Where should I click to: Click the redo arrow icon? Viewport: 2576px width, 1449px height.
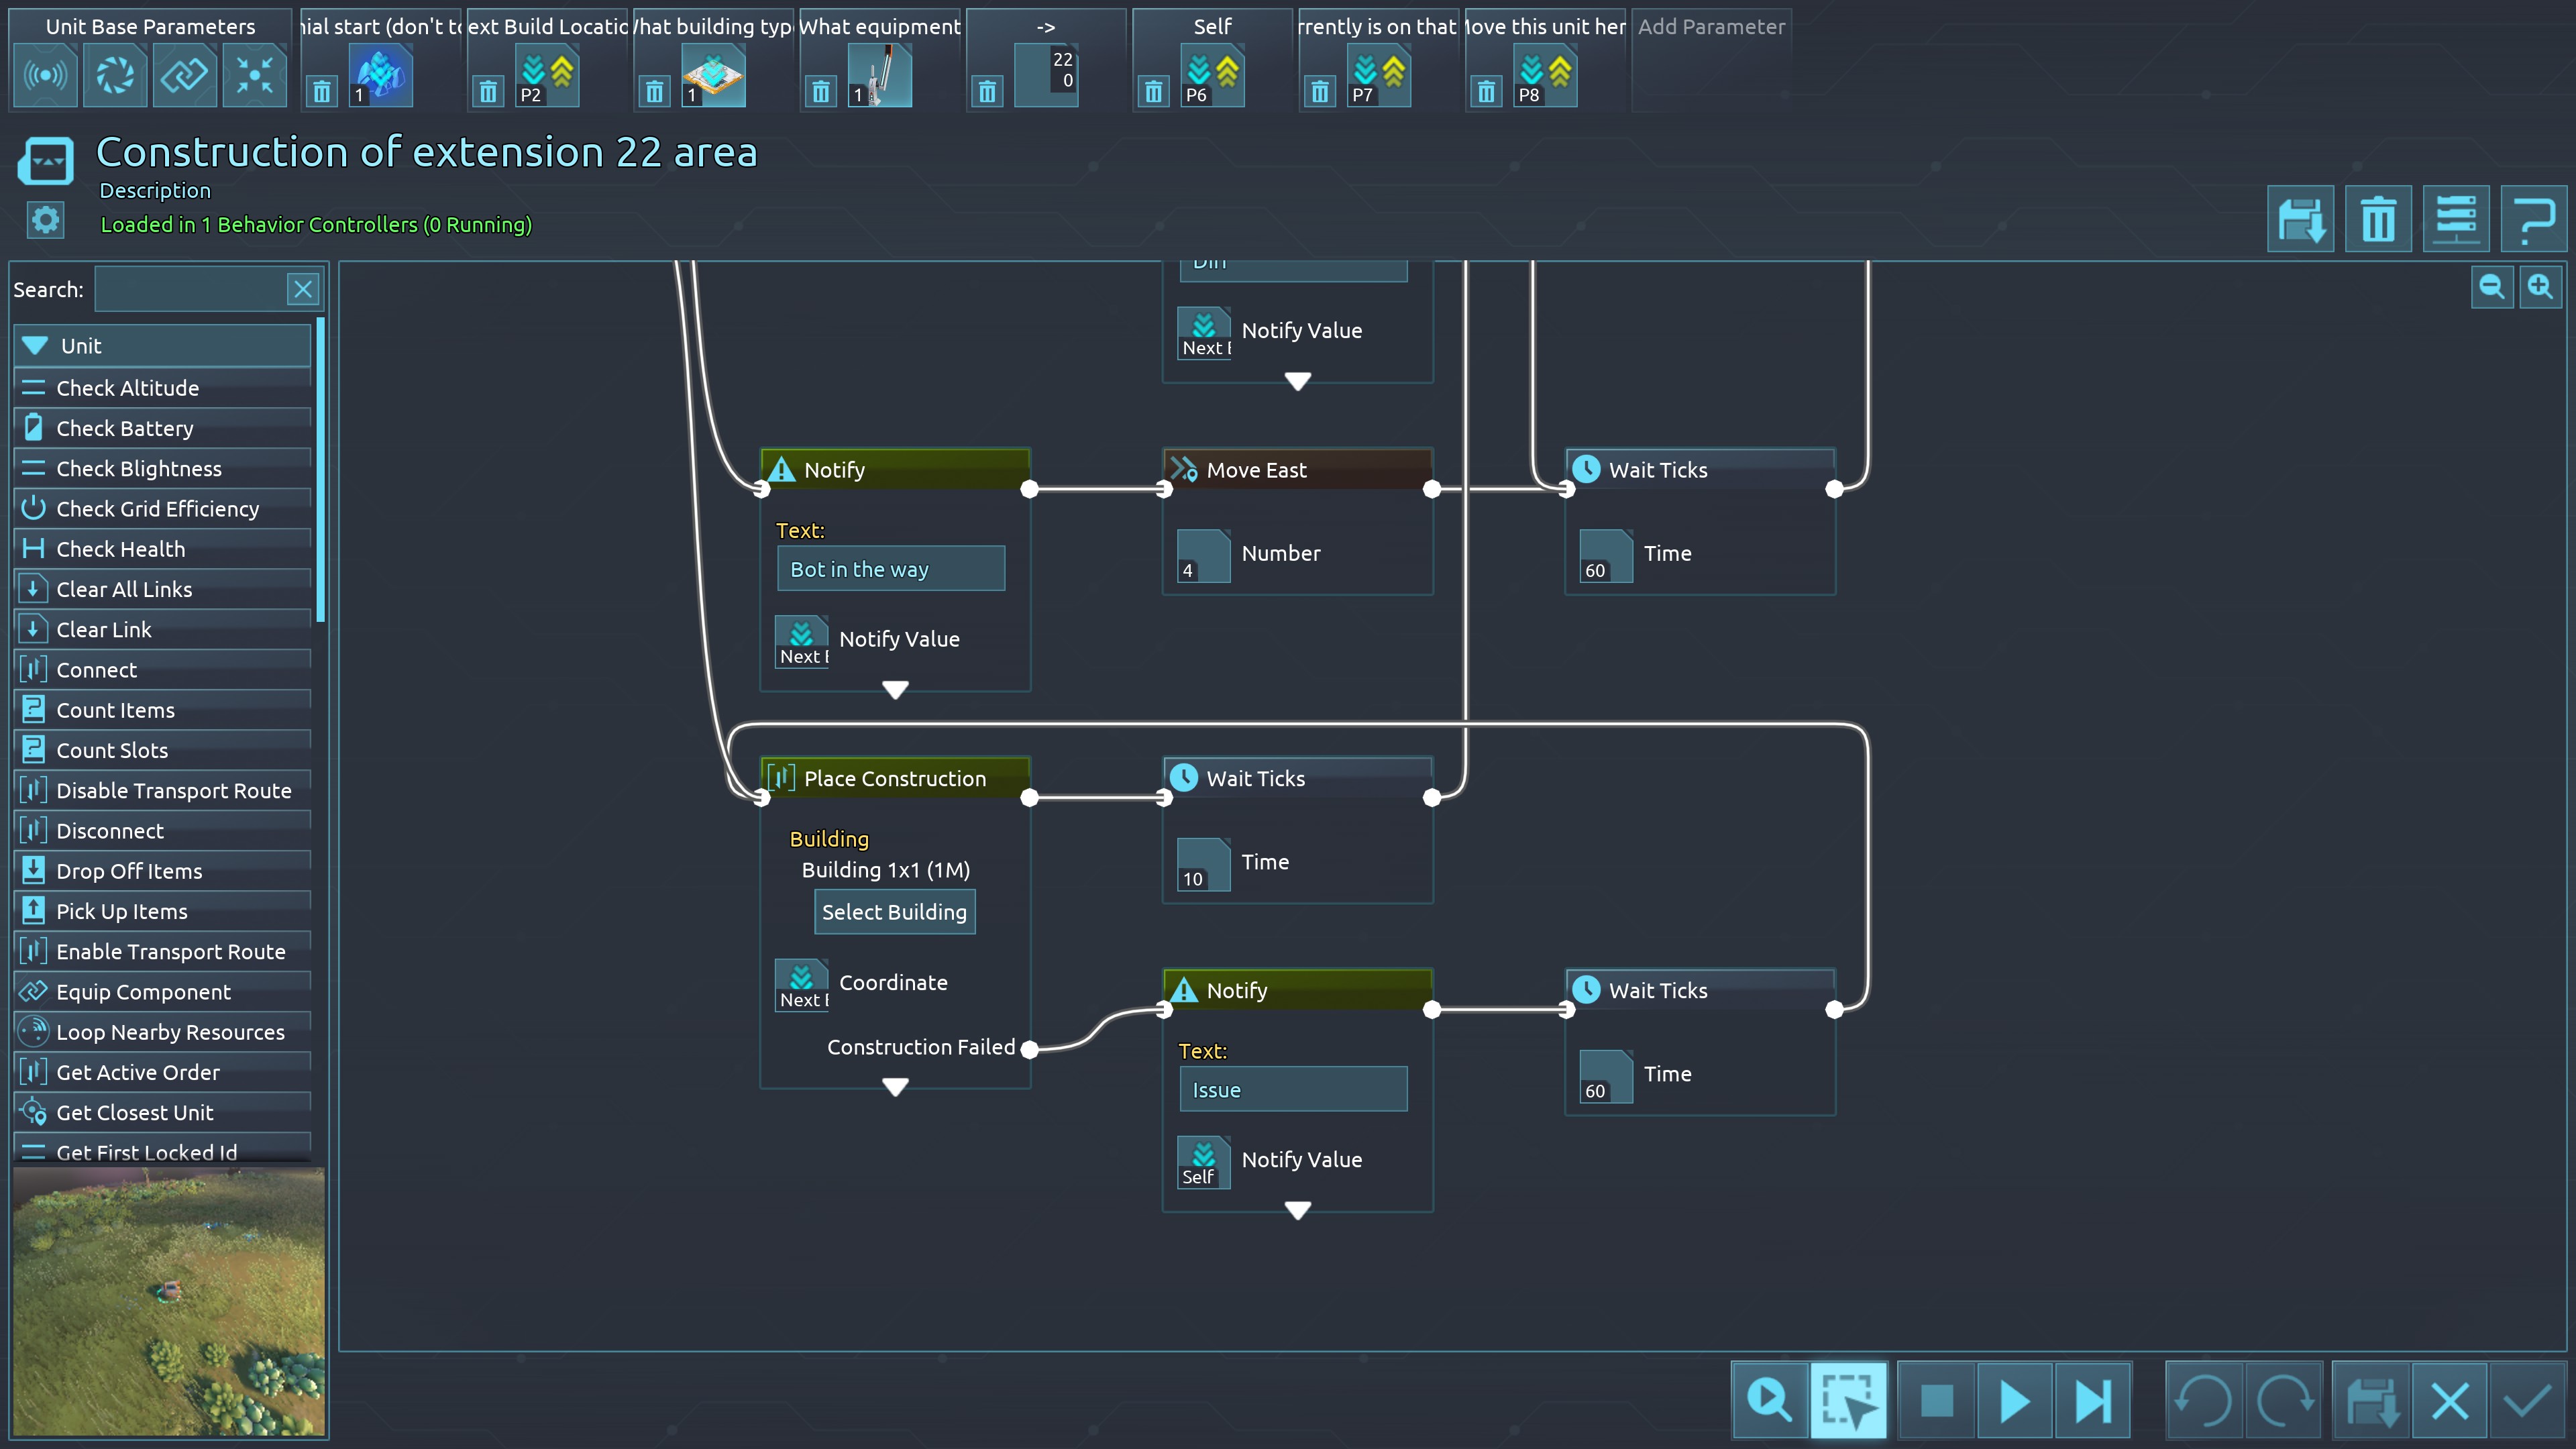tap(2284, 1400)
